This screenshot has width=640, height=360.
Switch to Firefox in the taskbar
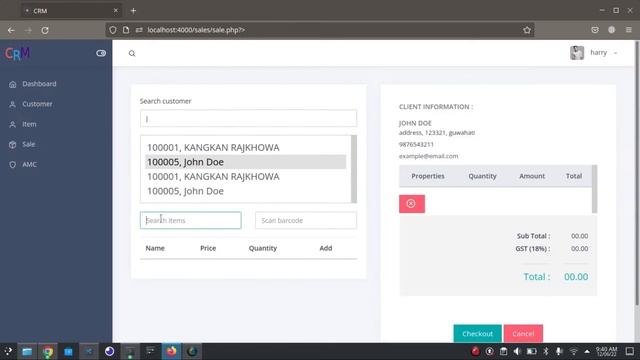(x=171, y=351)
